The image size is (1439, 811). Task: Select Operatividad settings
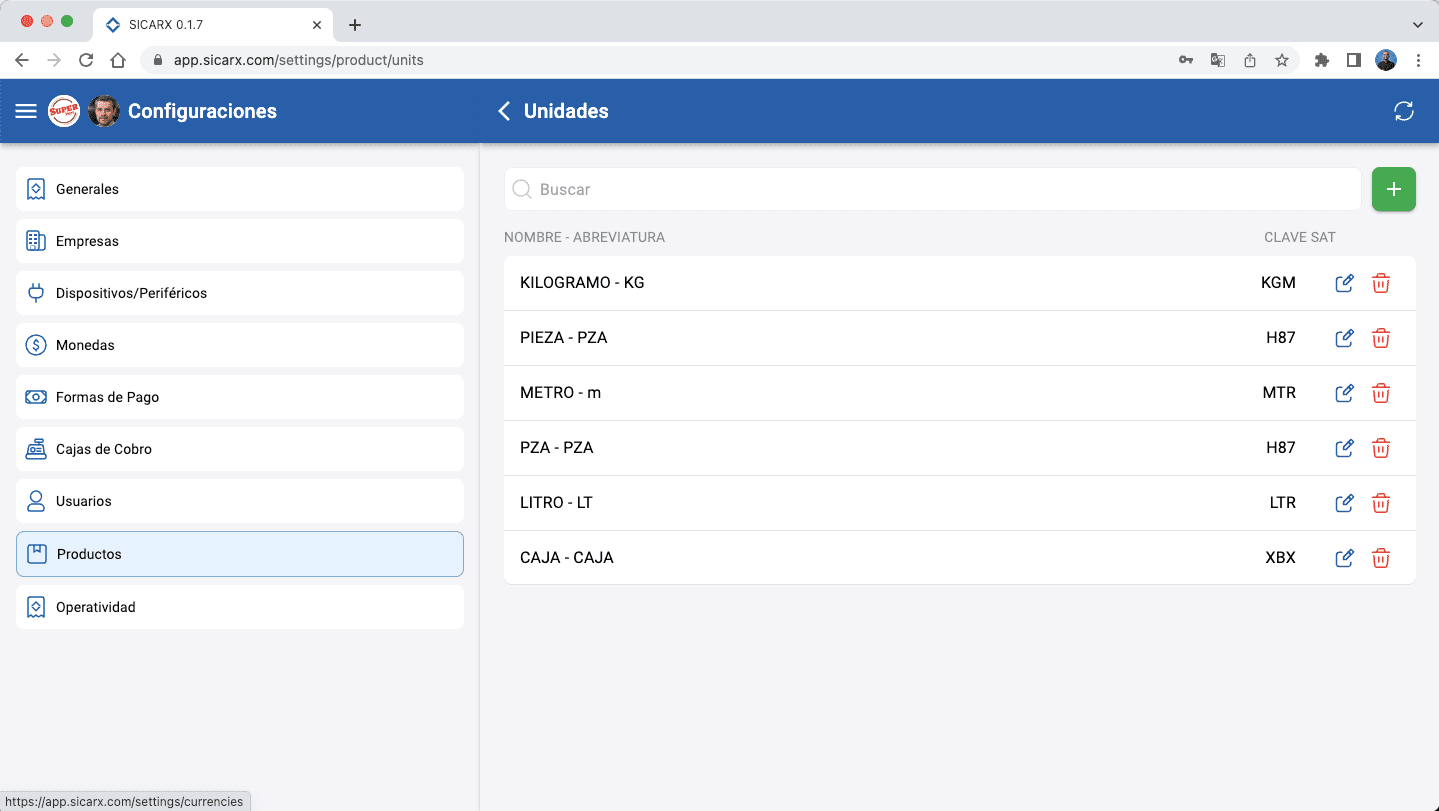pyautogui.click(x=240, y=607)
